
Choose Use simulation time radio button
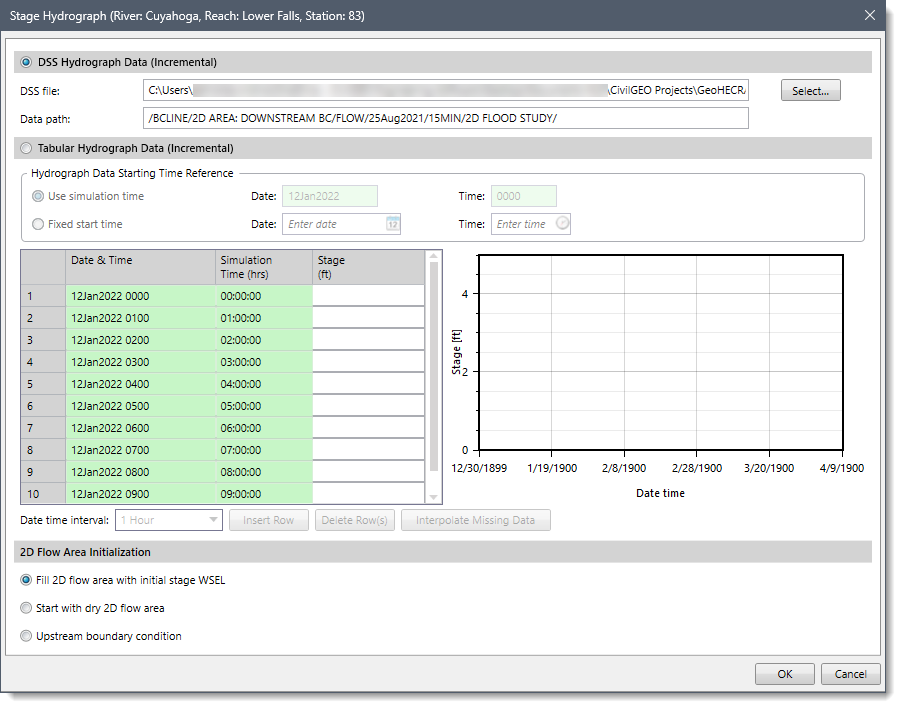38,196
